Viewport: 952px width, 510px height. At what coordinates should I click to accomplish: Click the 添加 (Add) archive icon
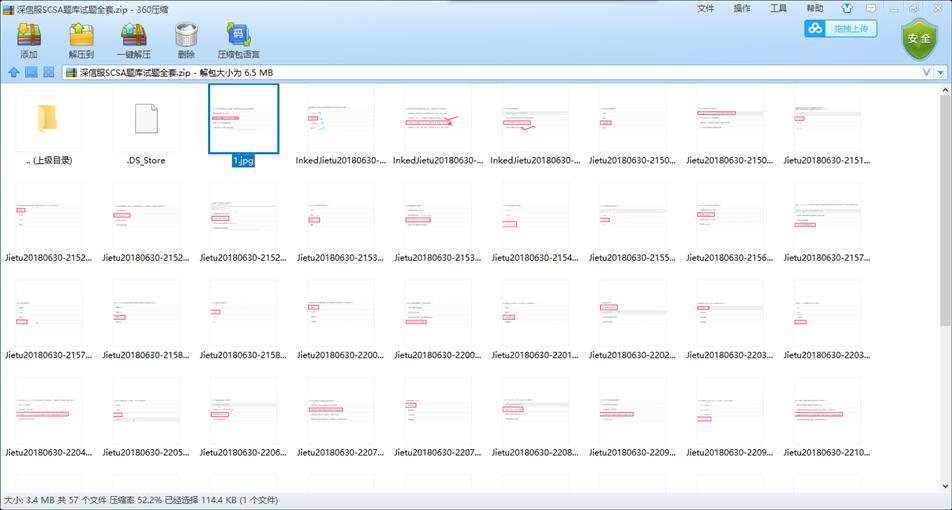pyautogui.click(x=29, y=41)
